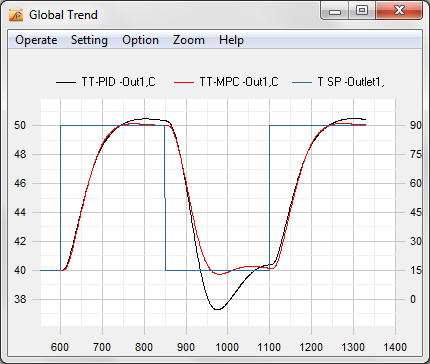430x364 pixels.
Task: Click the 50 value on left axis
Action: point(20,125)
